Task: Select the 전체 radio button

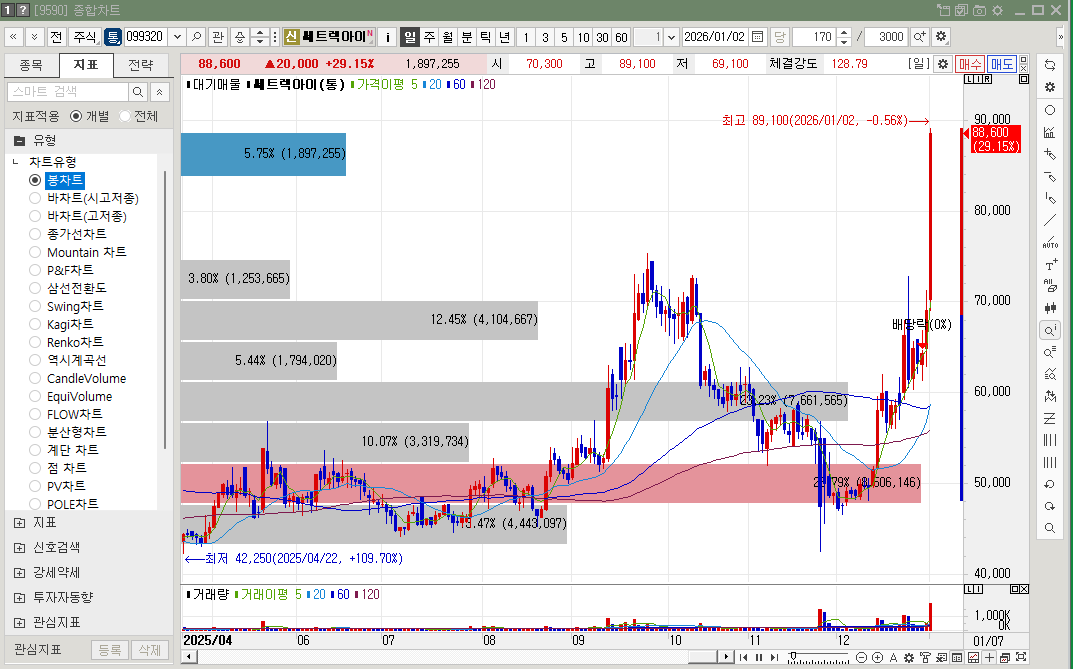Action: coord(125,116)
